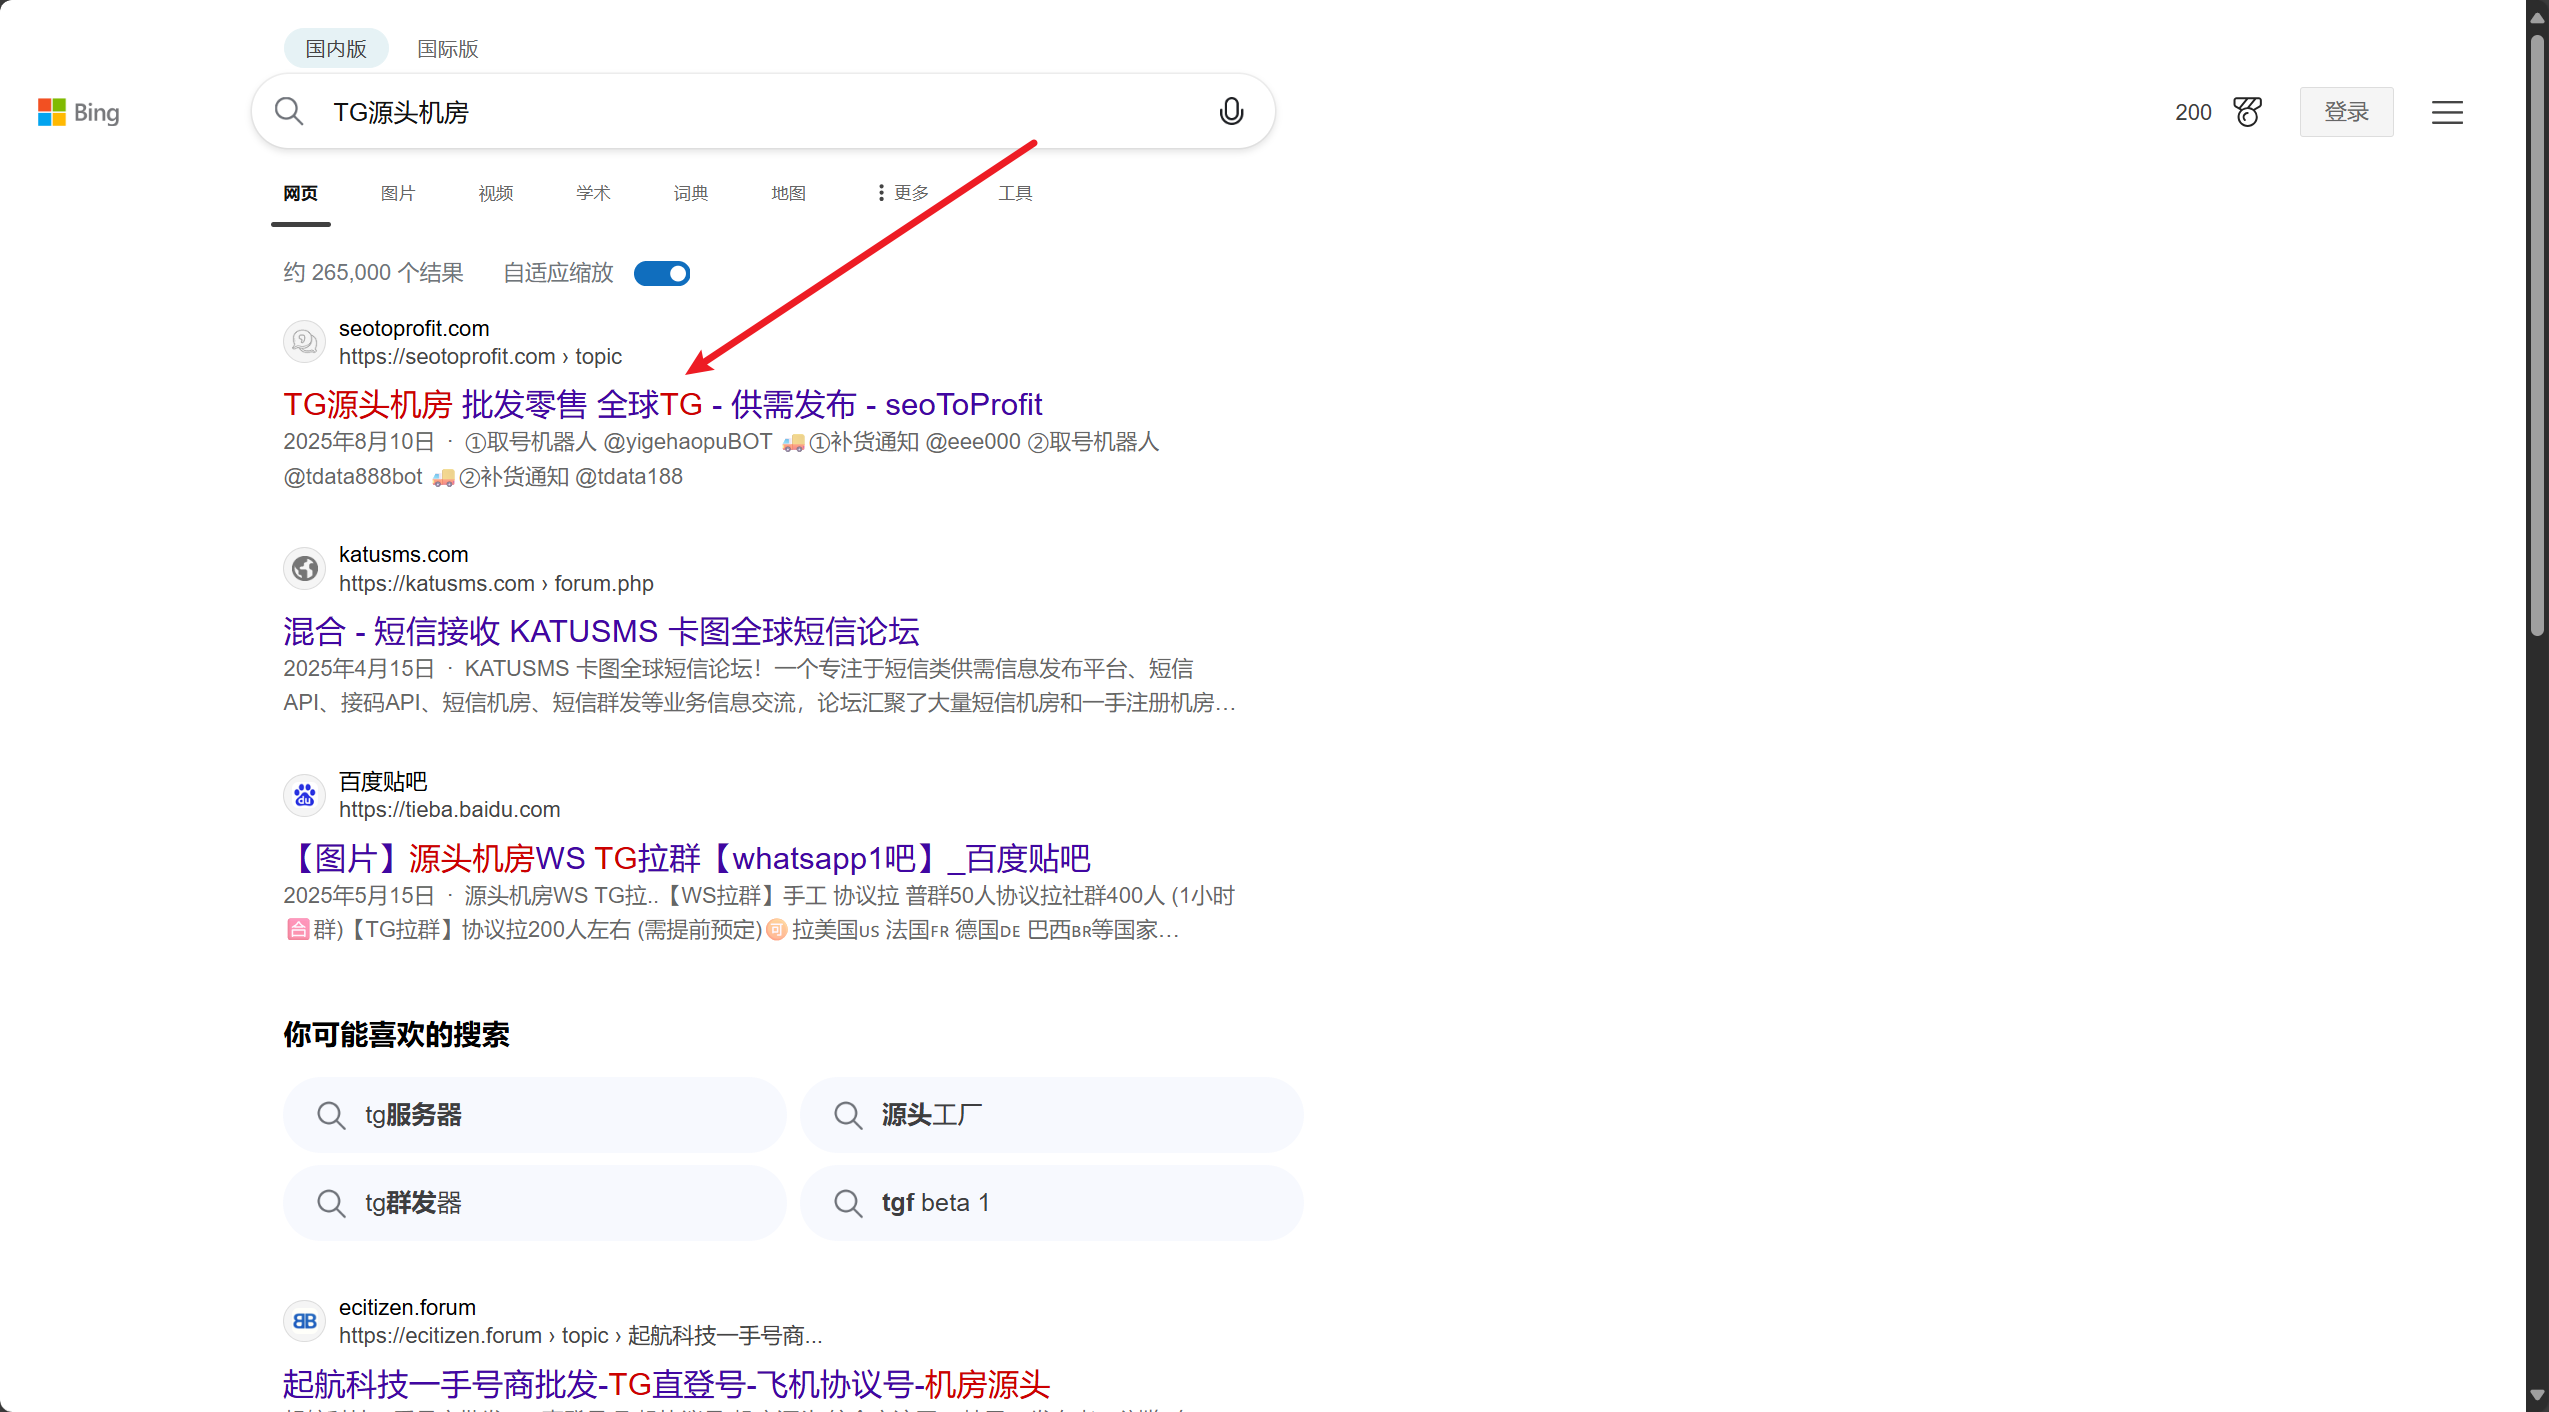Select the 国内版 search mode
This screenshot has height=1412, width=2549.
(x=336, y=49)
